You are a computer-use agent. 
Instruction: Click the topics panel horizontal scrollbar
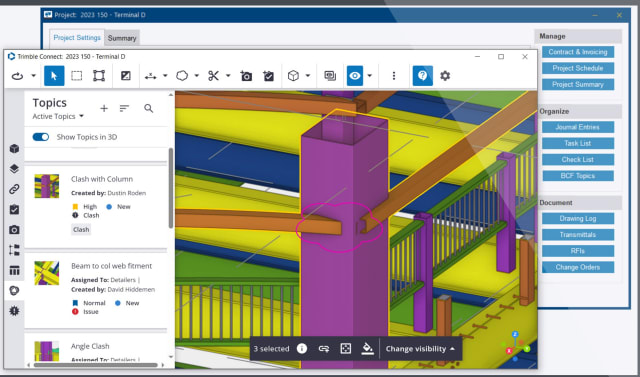(96, 365)
